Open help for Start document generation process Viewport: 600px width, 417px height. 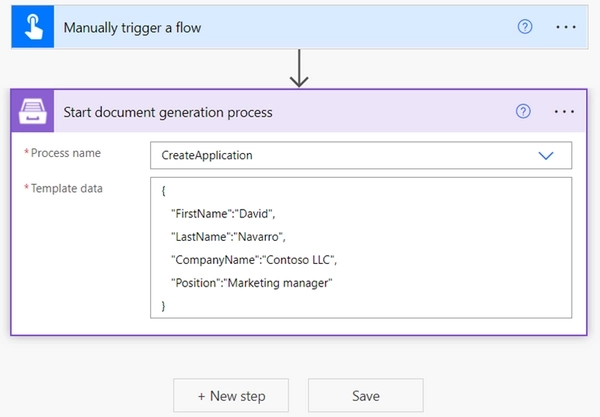pyautogui.click(x=522, y=112)
